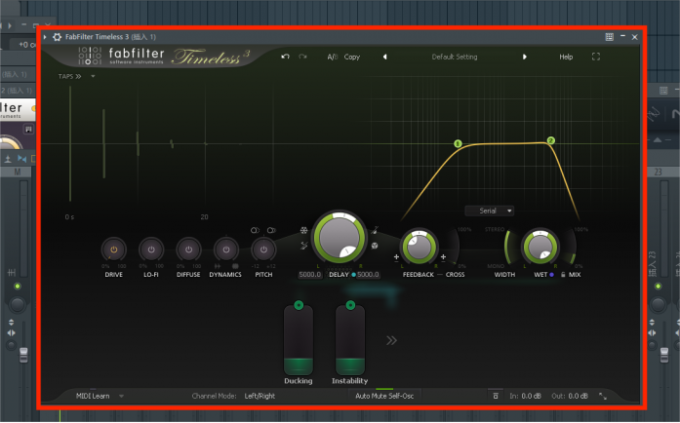Click the Ducking modulation slider
This screenshot has width=680, height=423.
pos(298,341)
